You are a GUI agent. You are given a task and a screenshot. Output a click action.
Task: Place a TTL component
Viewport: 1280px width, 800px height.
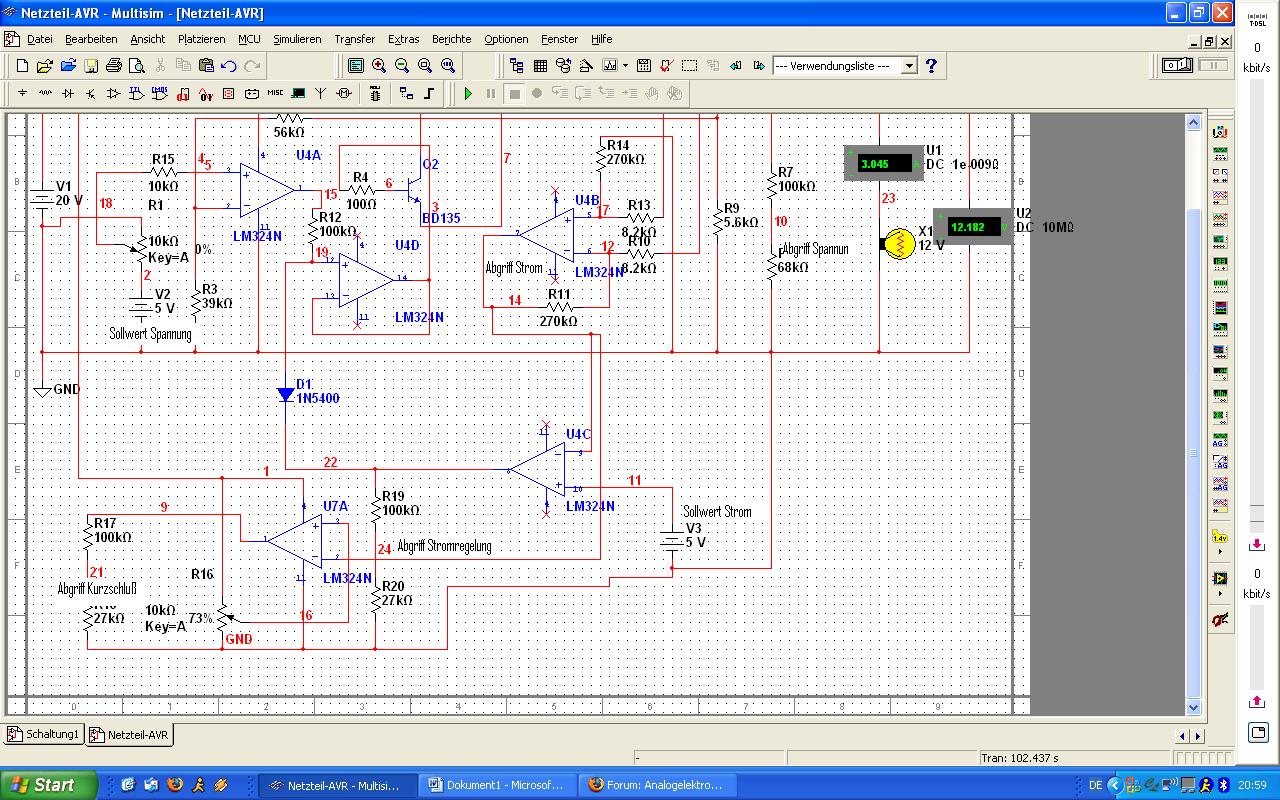(x=136, y=93)
